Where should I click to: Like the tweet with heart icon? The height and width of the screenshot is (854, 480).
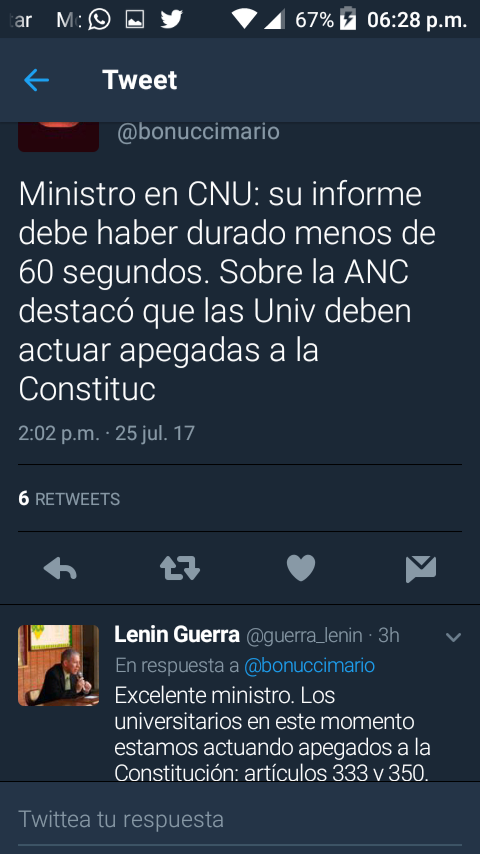click(301, 568)
